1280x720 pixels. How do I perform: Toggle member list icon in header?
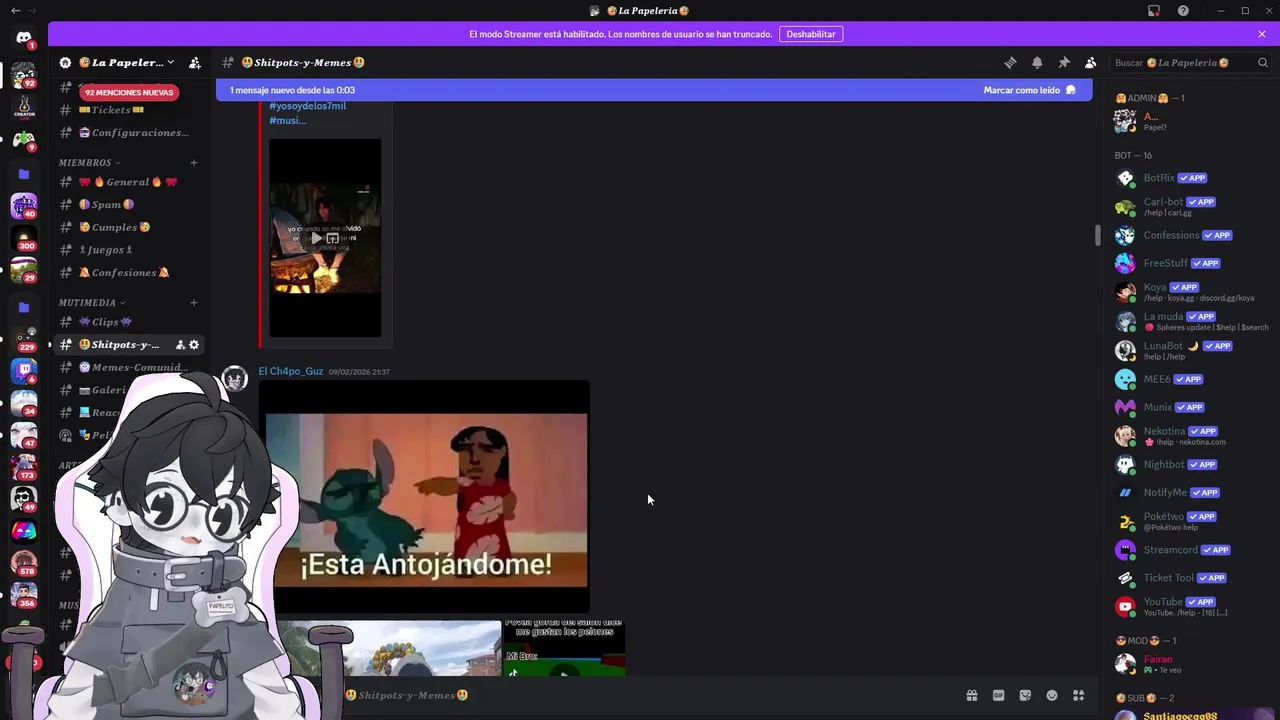tap(1091, 62)
